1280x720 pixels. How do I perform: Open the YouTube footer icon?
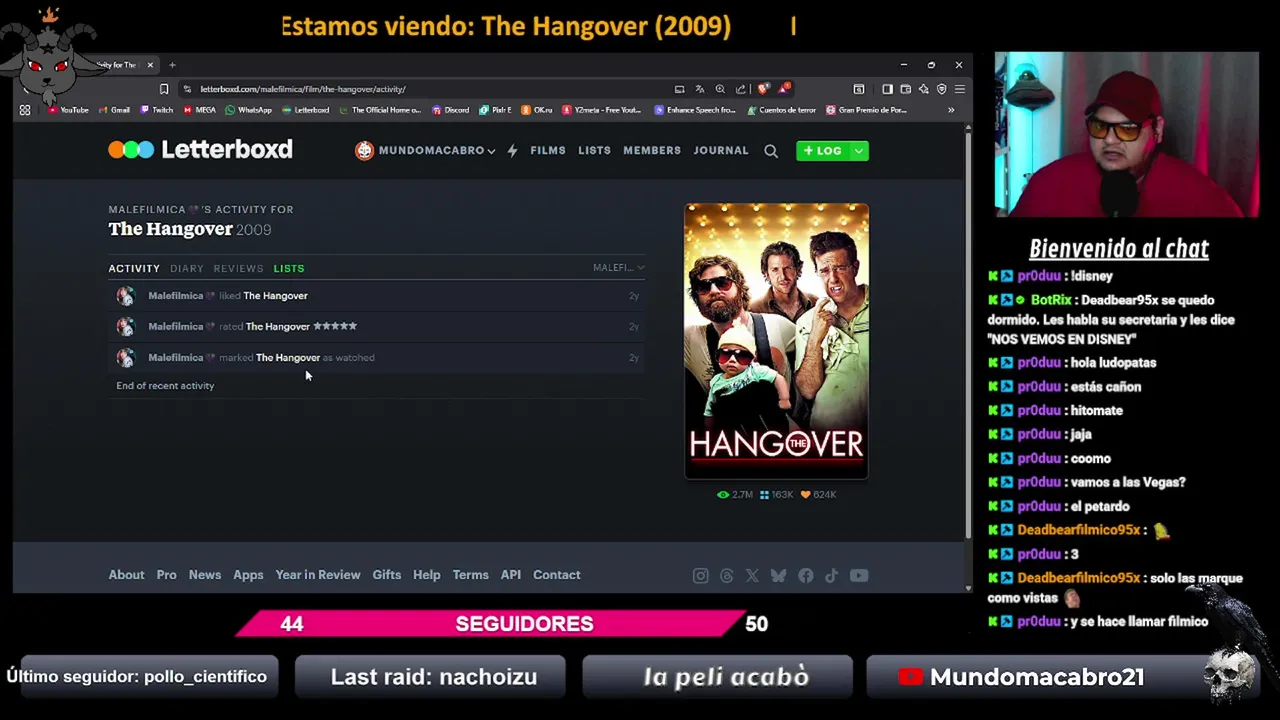[x=859, y=575]
